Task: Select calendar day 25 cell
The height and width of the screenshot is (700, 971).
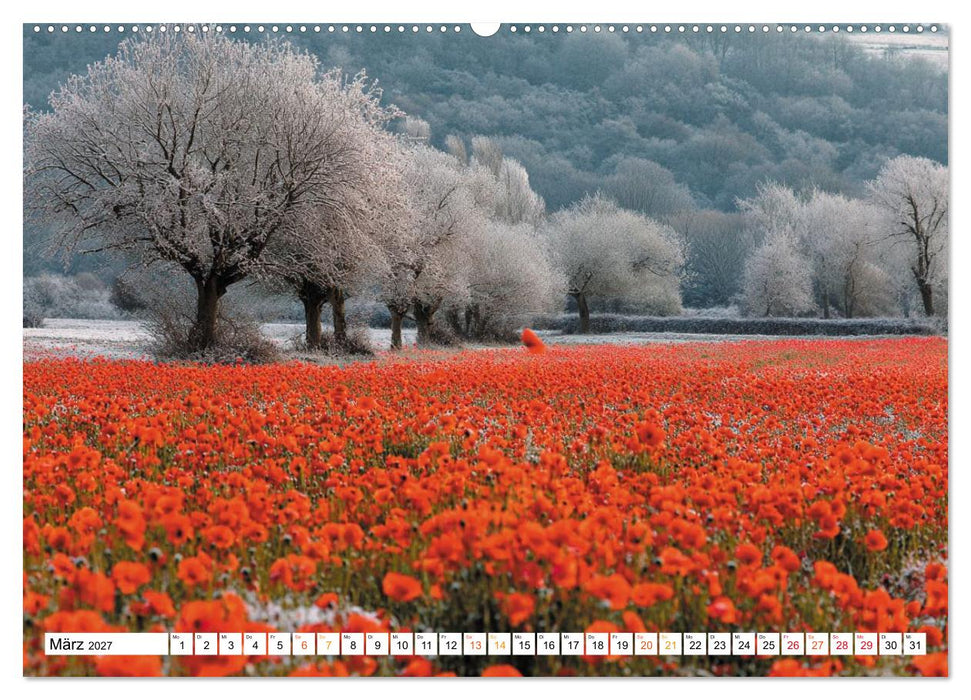Action: [x=768, y=644]
